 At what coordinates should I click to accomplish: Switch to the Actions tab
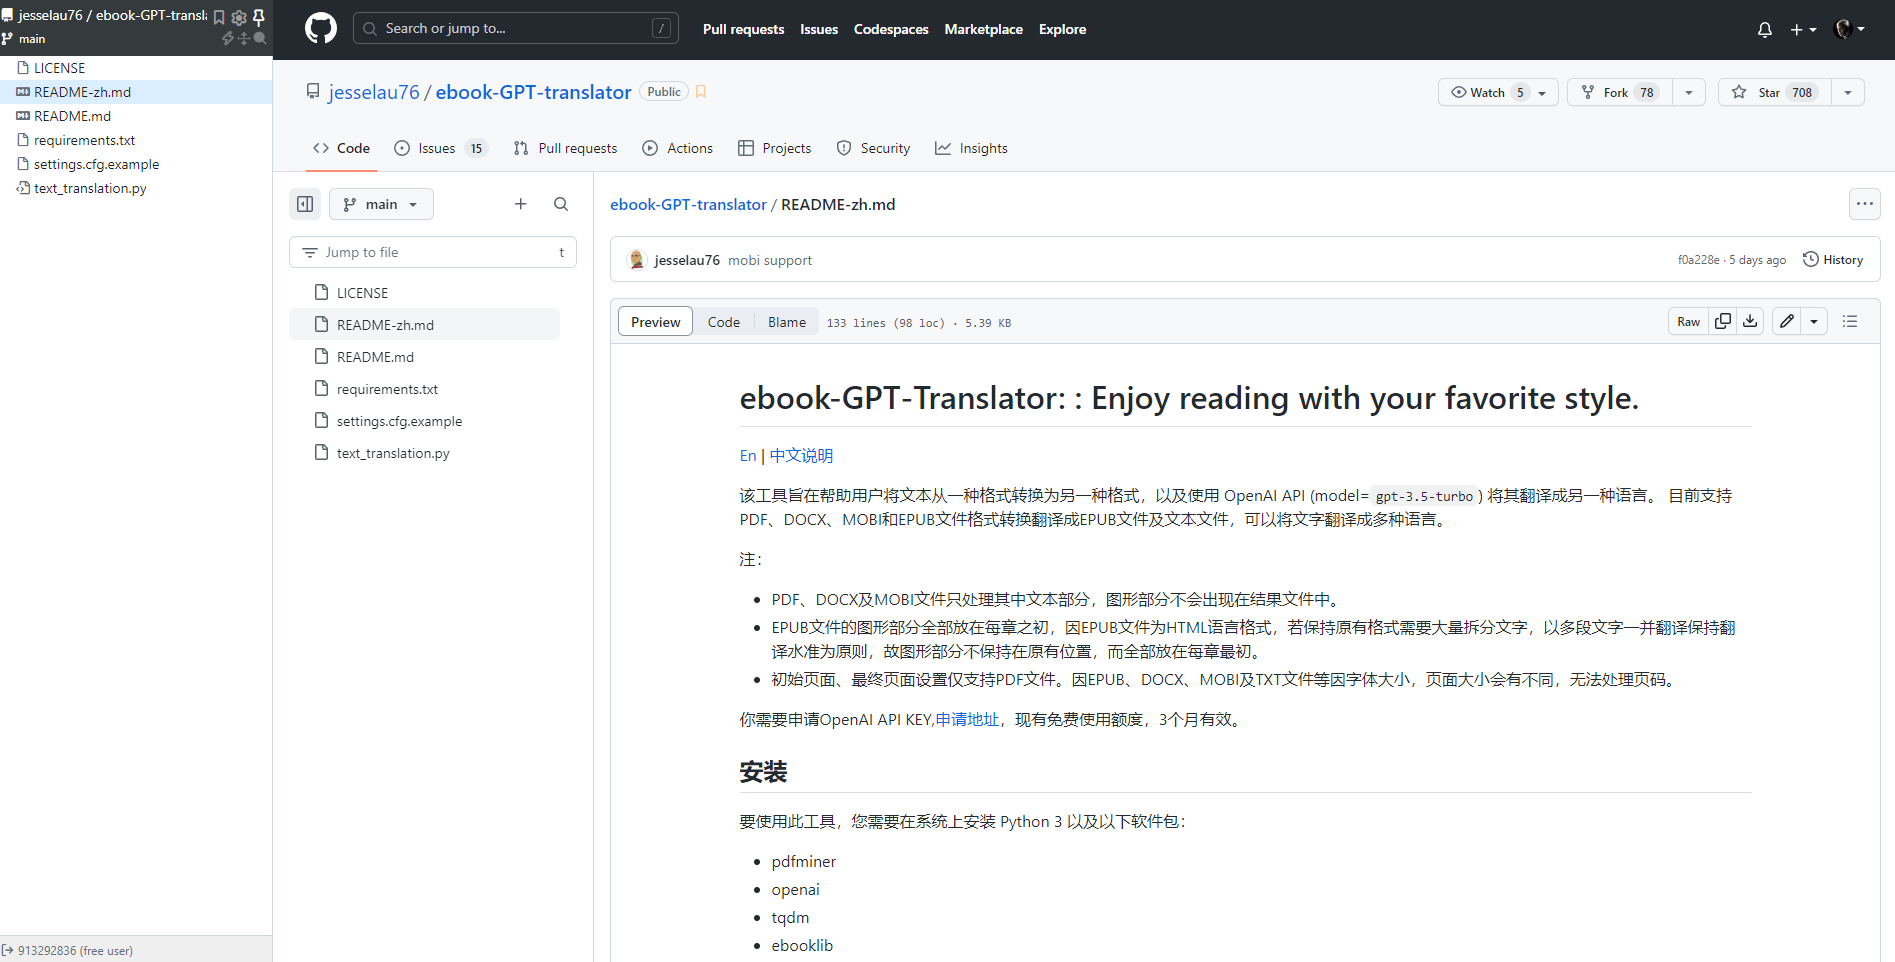click(x=678, y=148)
